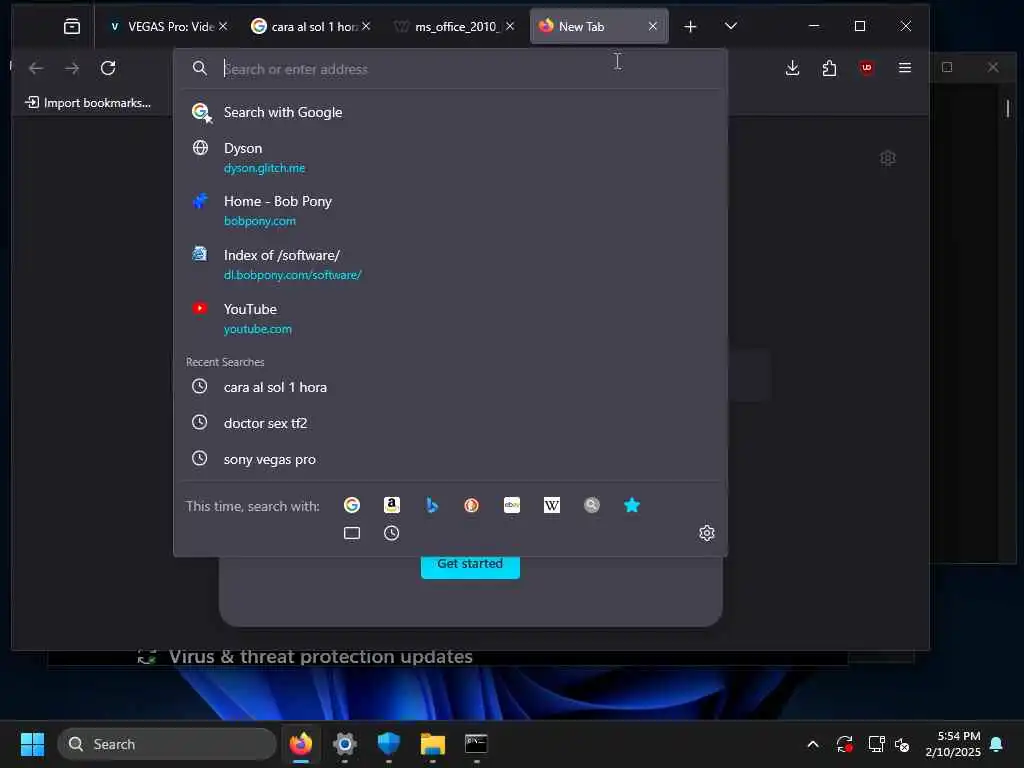Screen dimensions: 1024x768
Task: Open Home - Bob Pony suggestion
Action: pyautogui.click(x=451, y=211)
